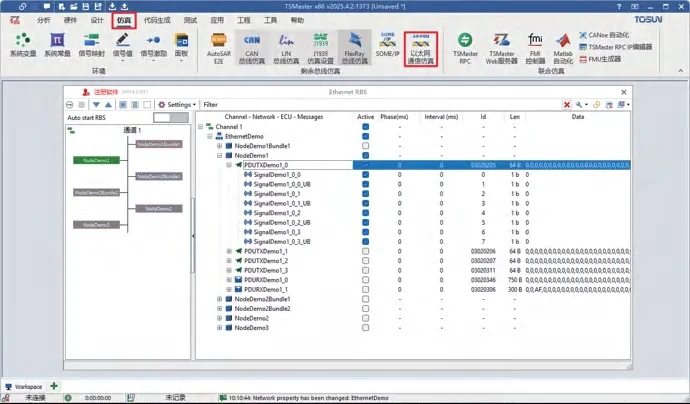Viewport: 690px width, 404px height.
Task: Collapse the ribbon with the chevron
Action: click(x=680, y=71)
